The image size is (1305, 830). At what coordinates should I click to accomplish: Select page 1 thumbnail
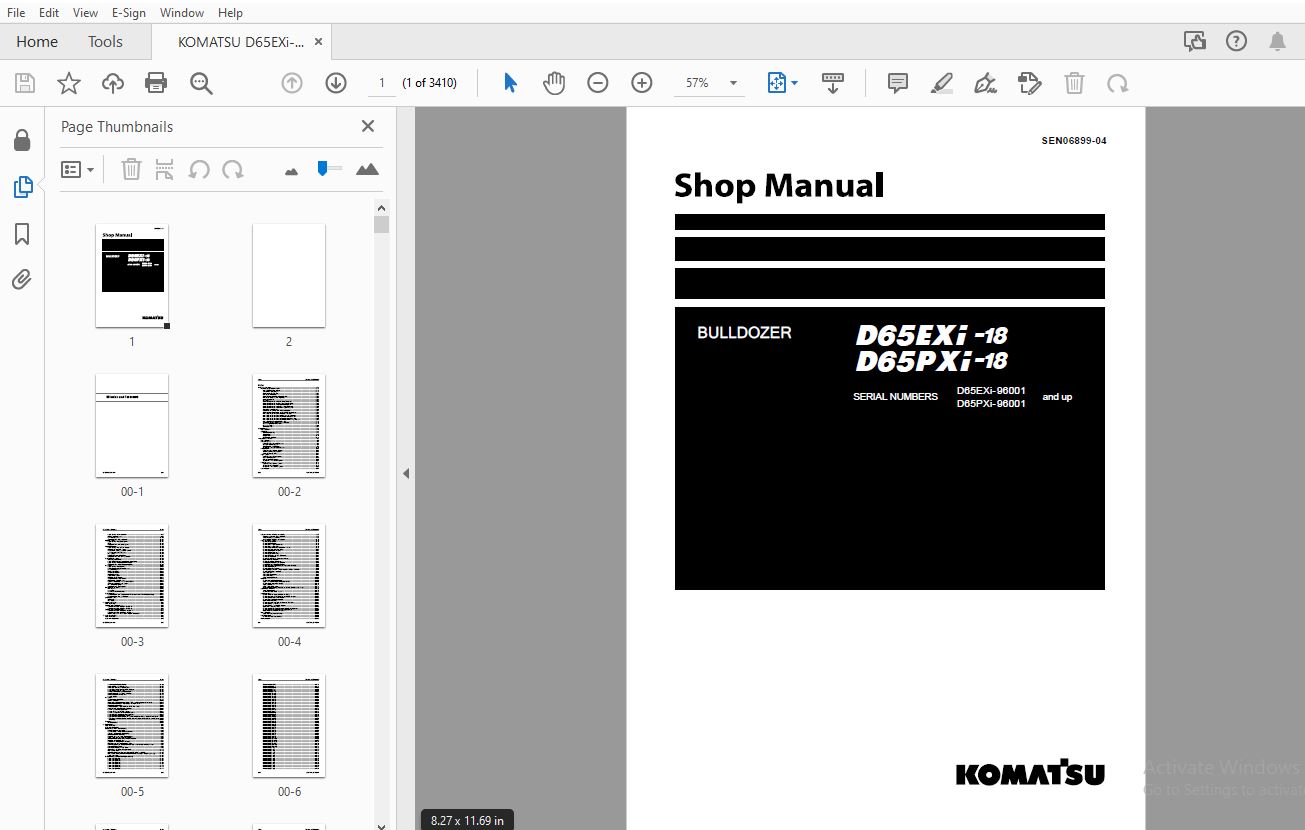(132, 276)
